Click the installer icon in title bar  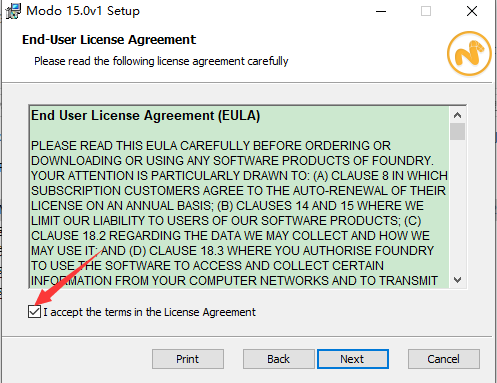coord(13,11)
